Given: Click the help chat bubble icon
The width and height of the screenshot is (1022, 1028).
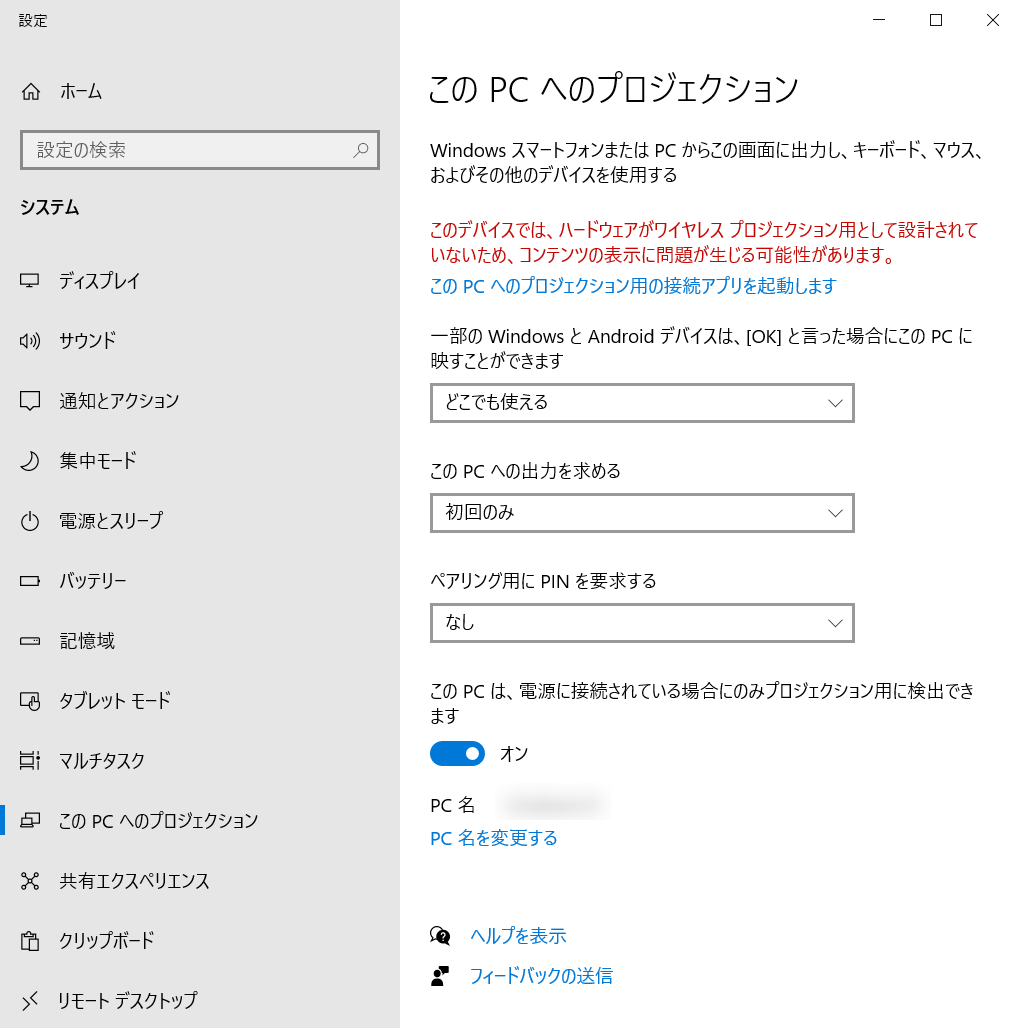Looking at the screenshot, I should tap(440, 936).
